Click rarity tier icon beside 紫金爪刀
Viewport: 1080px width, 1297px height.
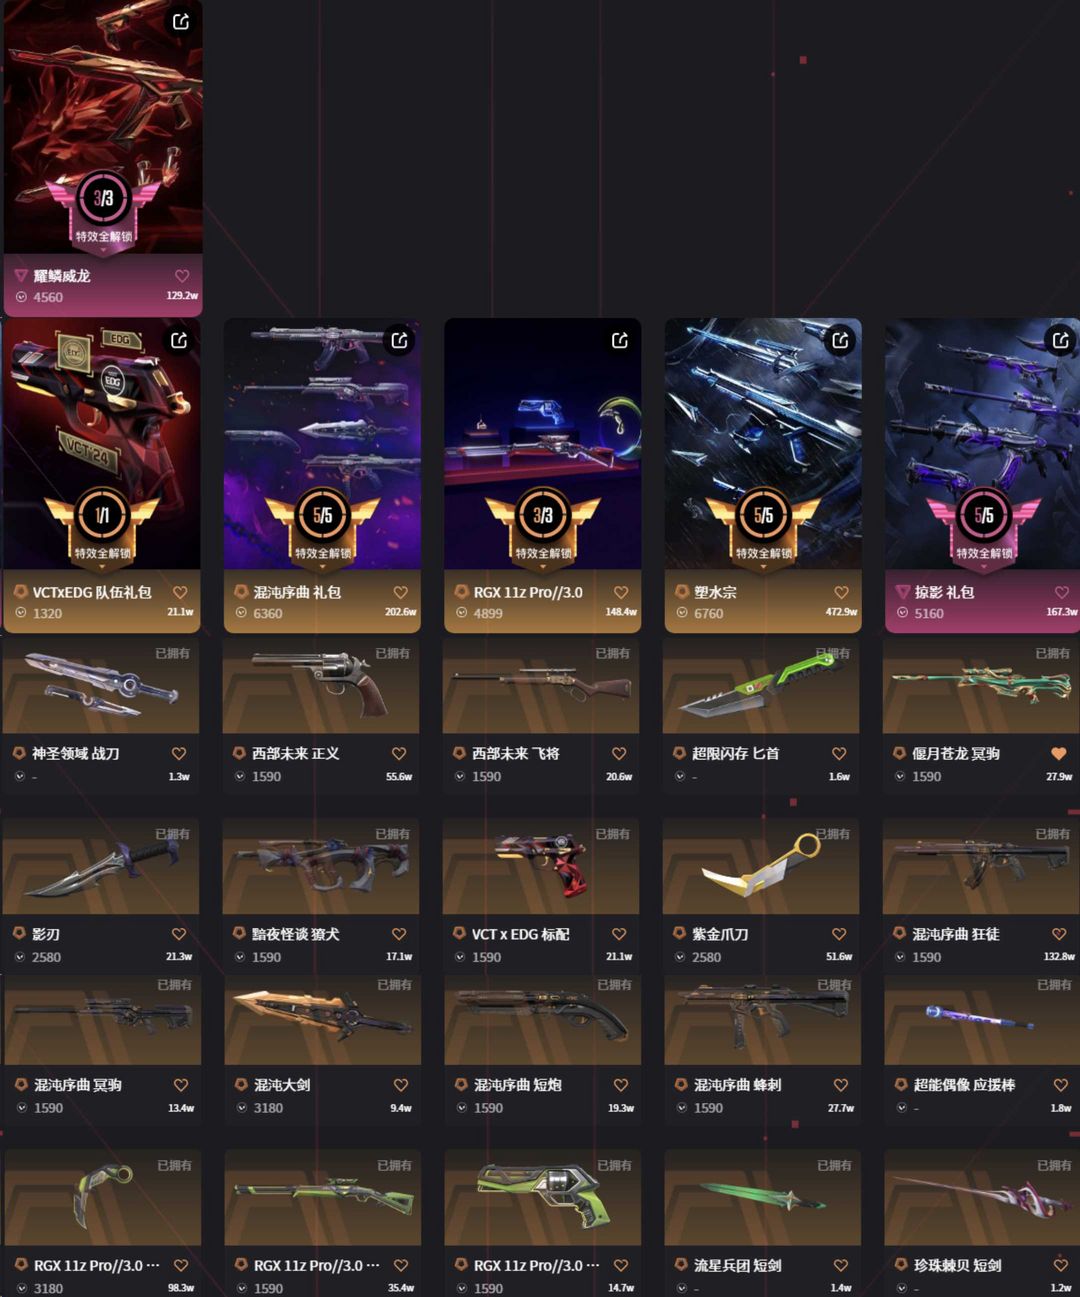679,933
